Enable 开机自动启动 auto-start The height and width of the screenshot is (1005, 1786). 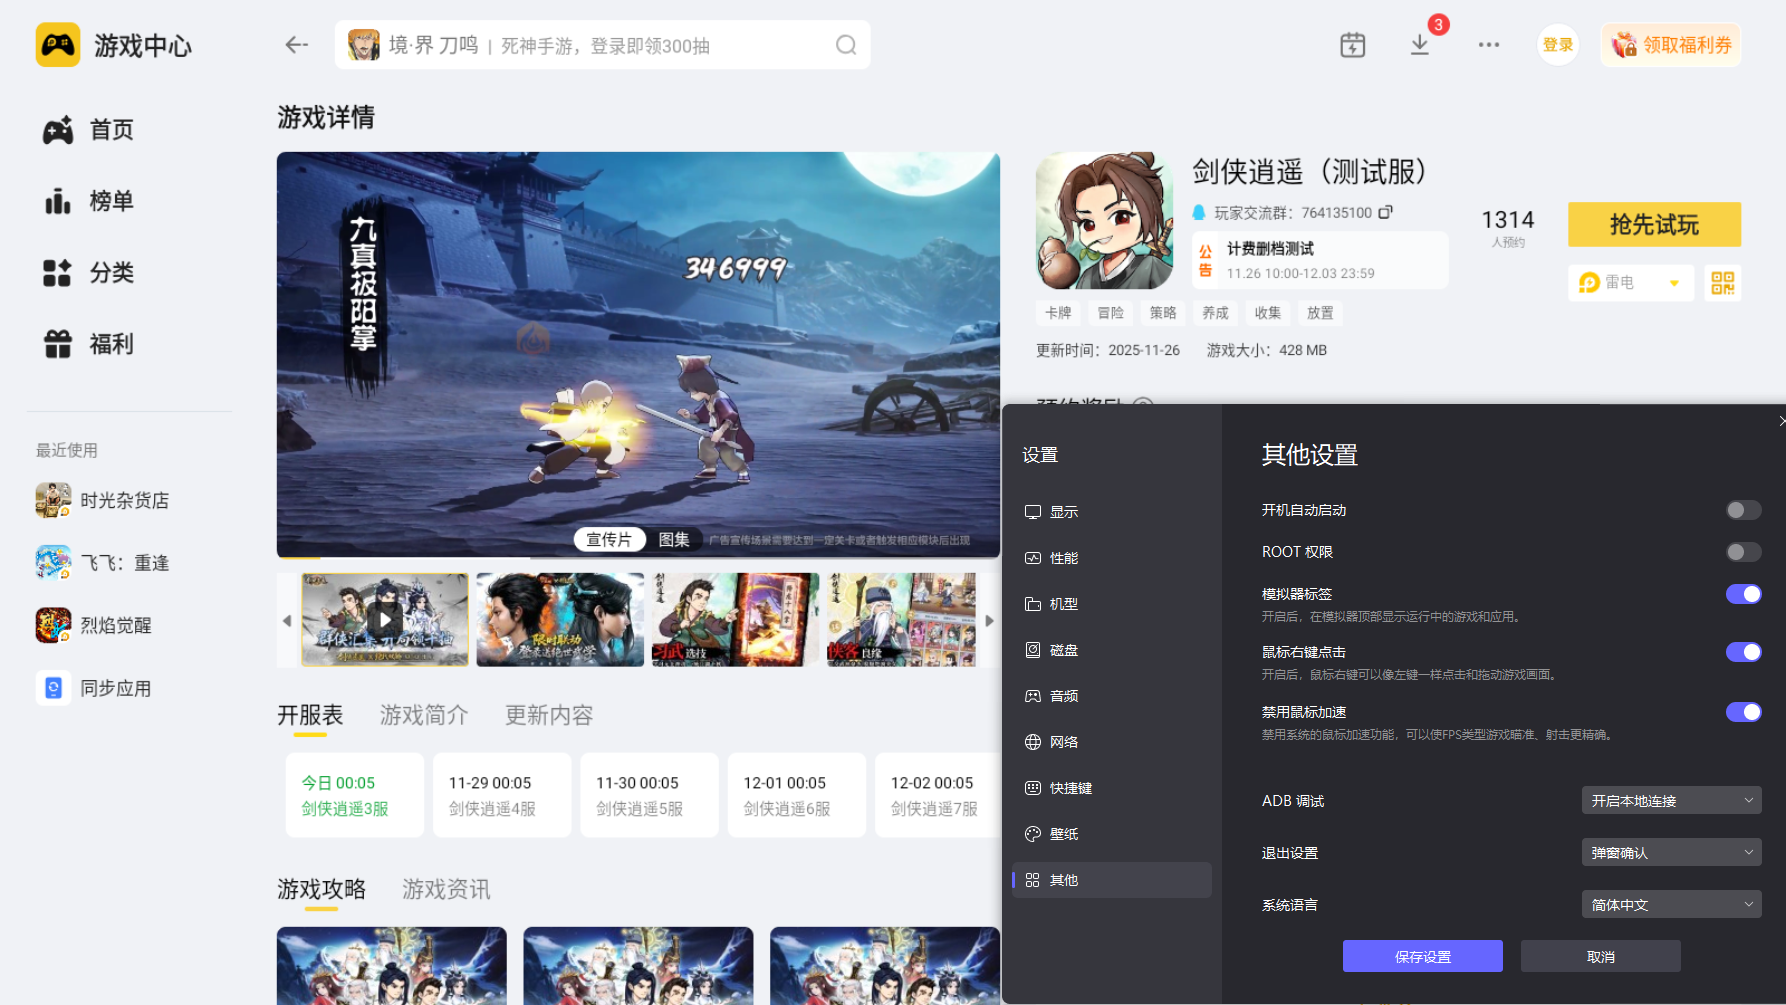point(1743,510)
